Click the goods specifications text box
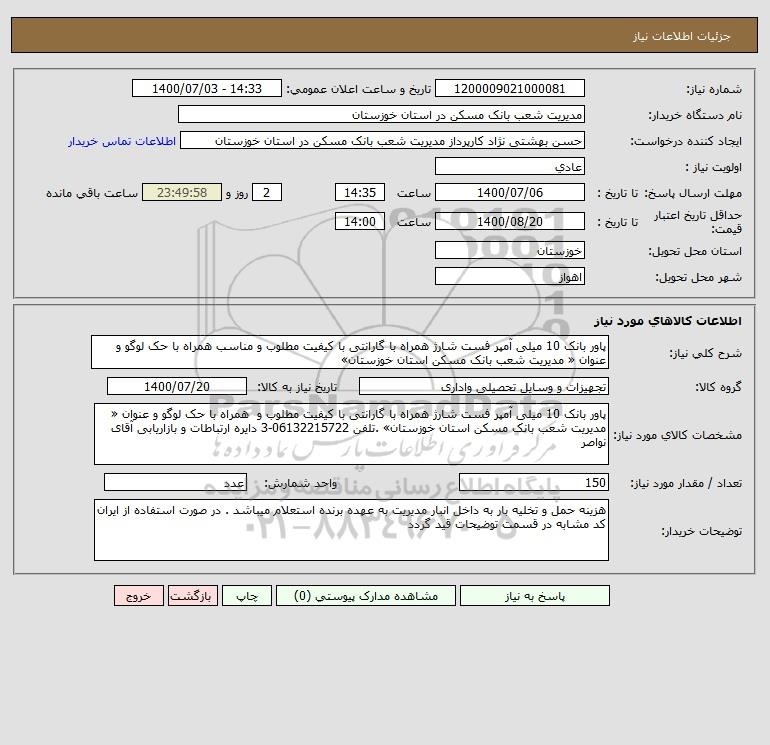Screen dimensions: 770x745 point(351,434)
